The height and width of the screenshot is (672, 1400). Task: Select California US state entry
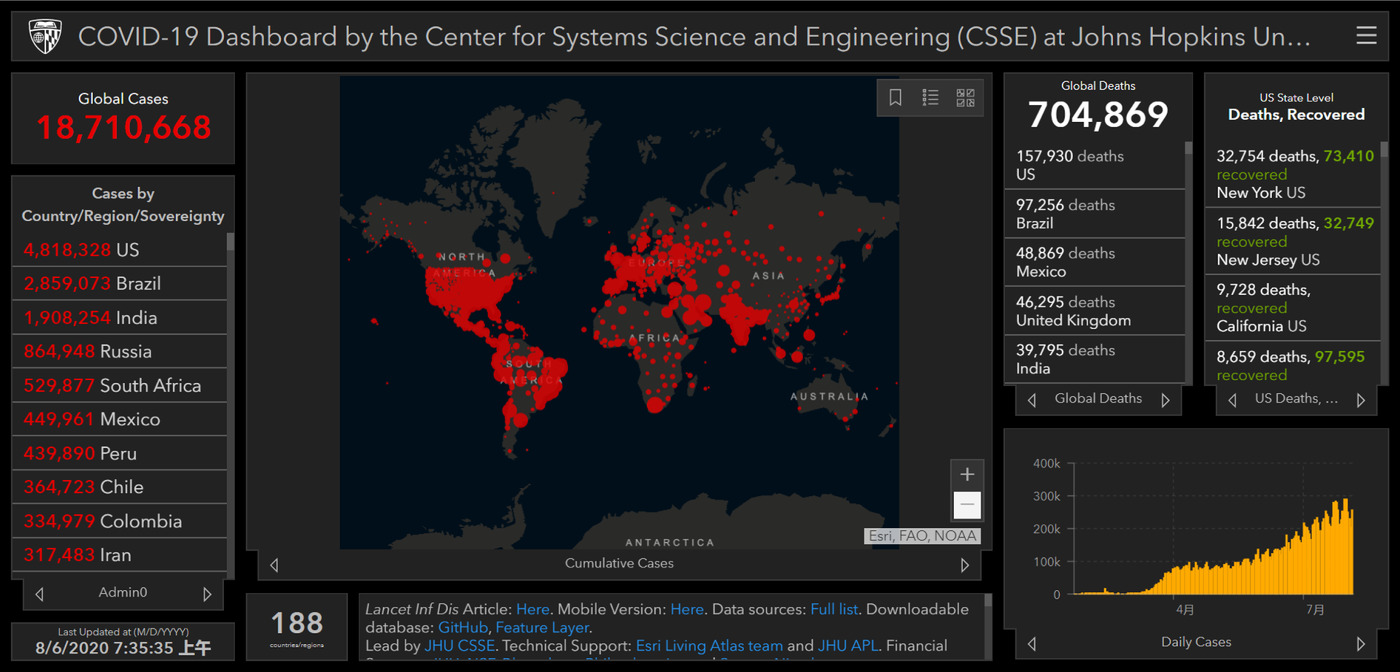coord(1292,308)
